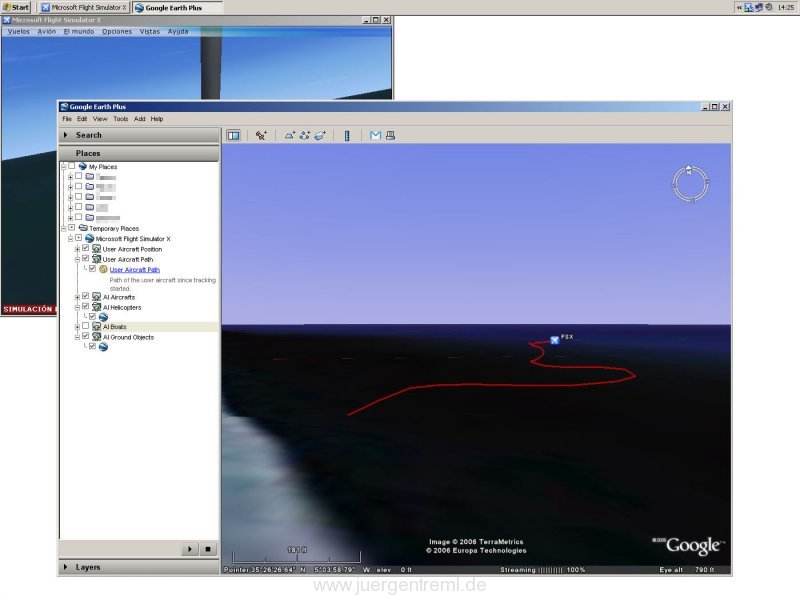Switch to Microsoft Flight Simulator X taskbar button
800x600 pixels.
pos(84,7)
